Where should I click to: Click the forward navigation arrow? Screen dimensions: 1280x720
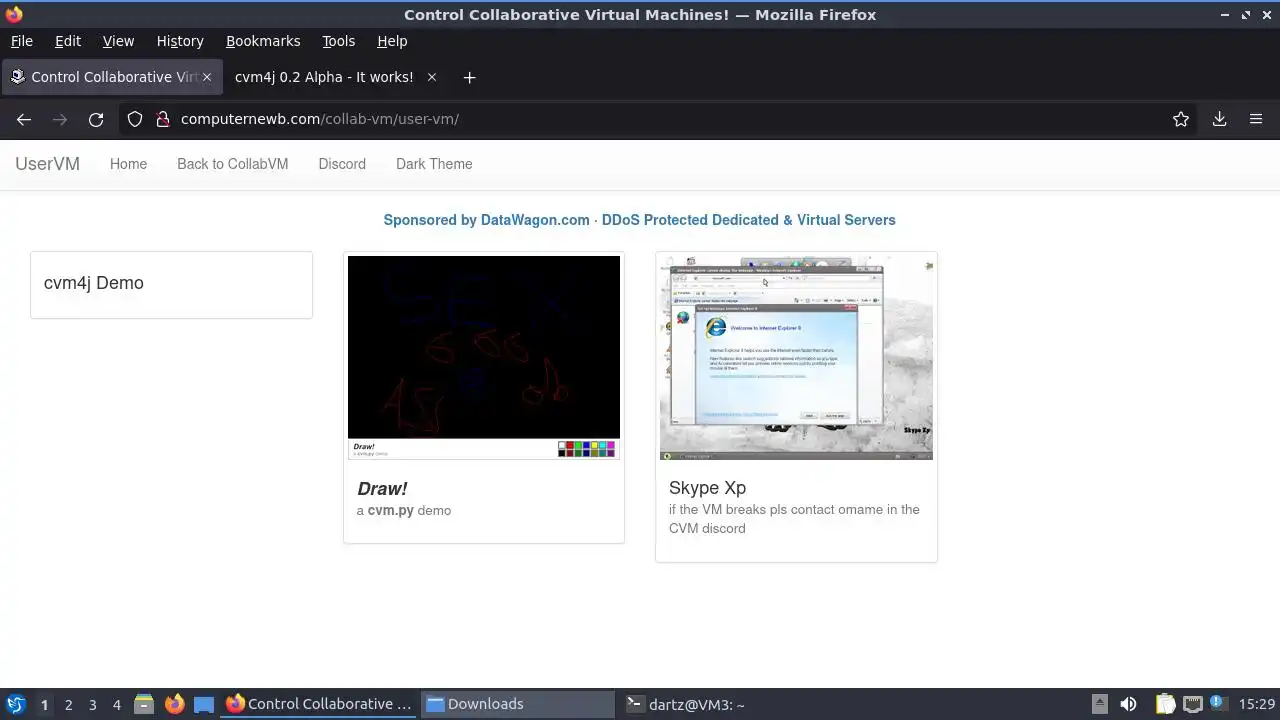60,119
